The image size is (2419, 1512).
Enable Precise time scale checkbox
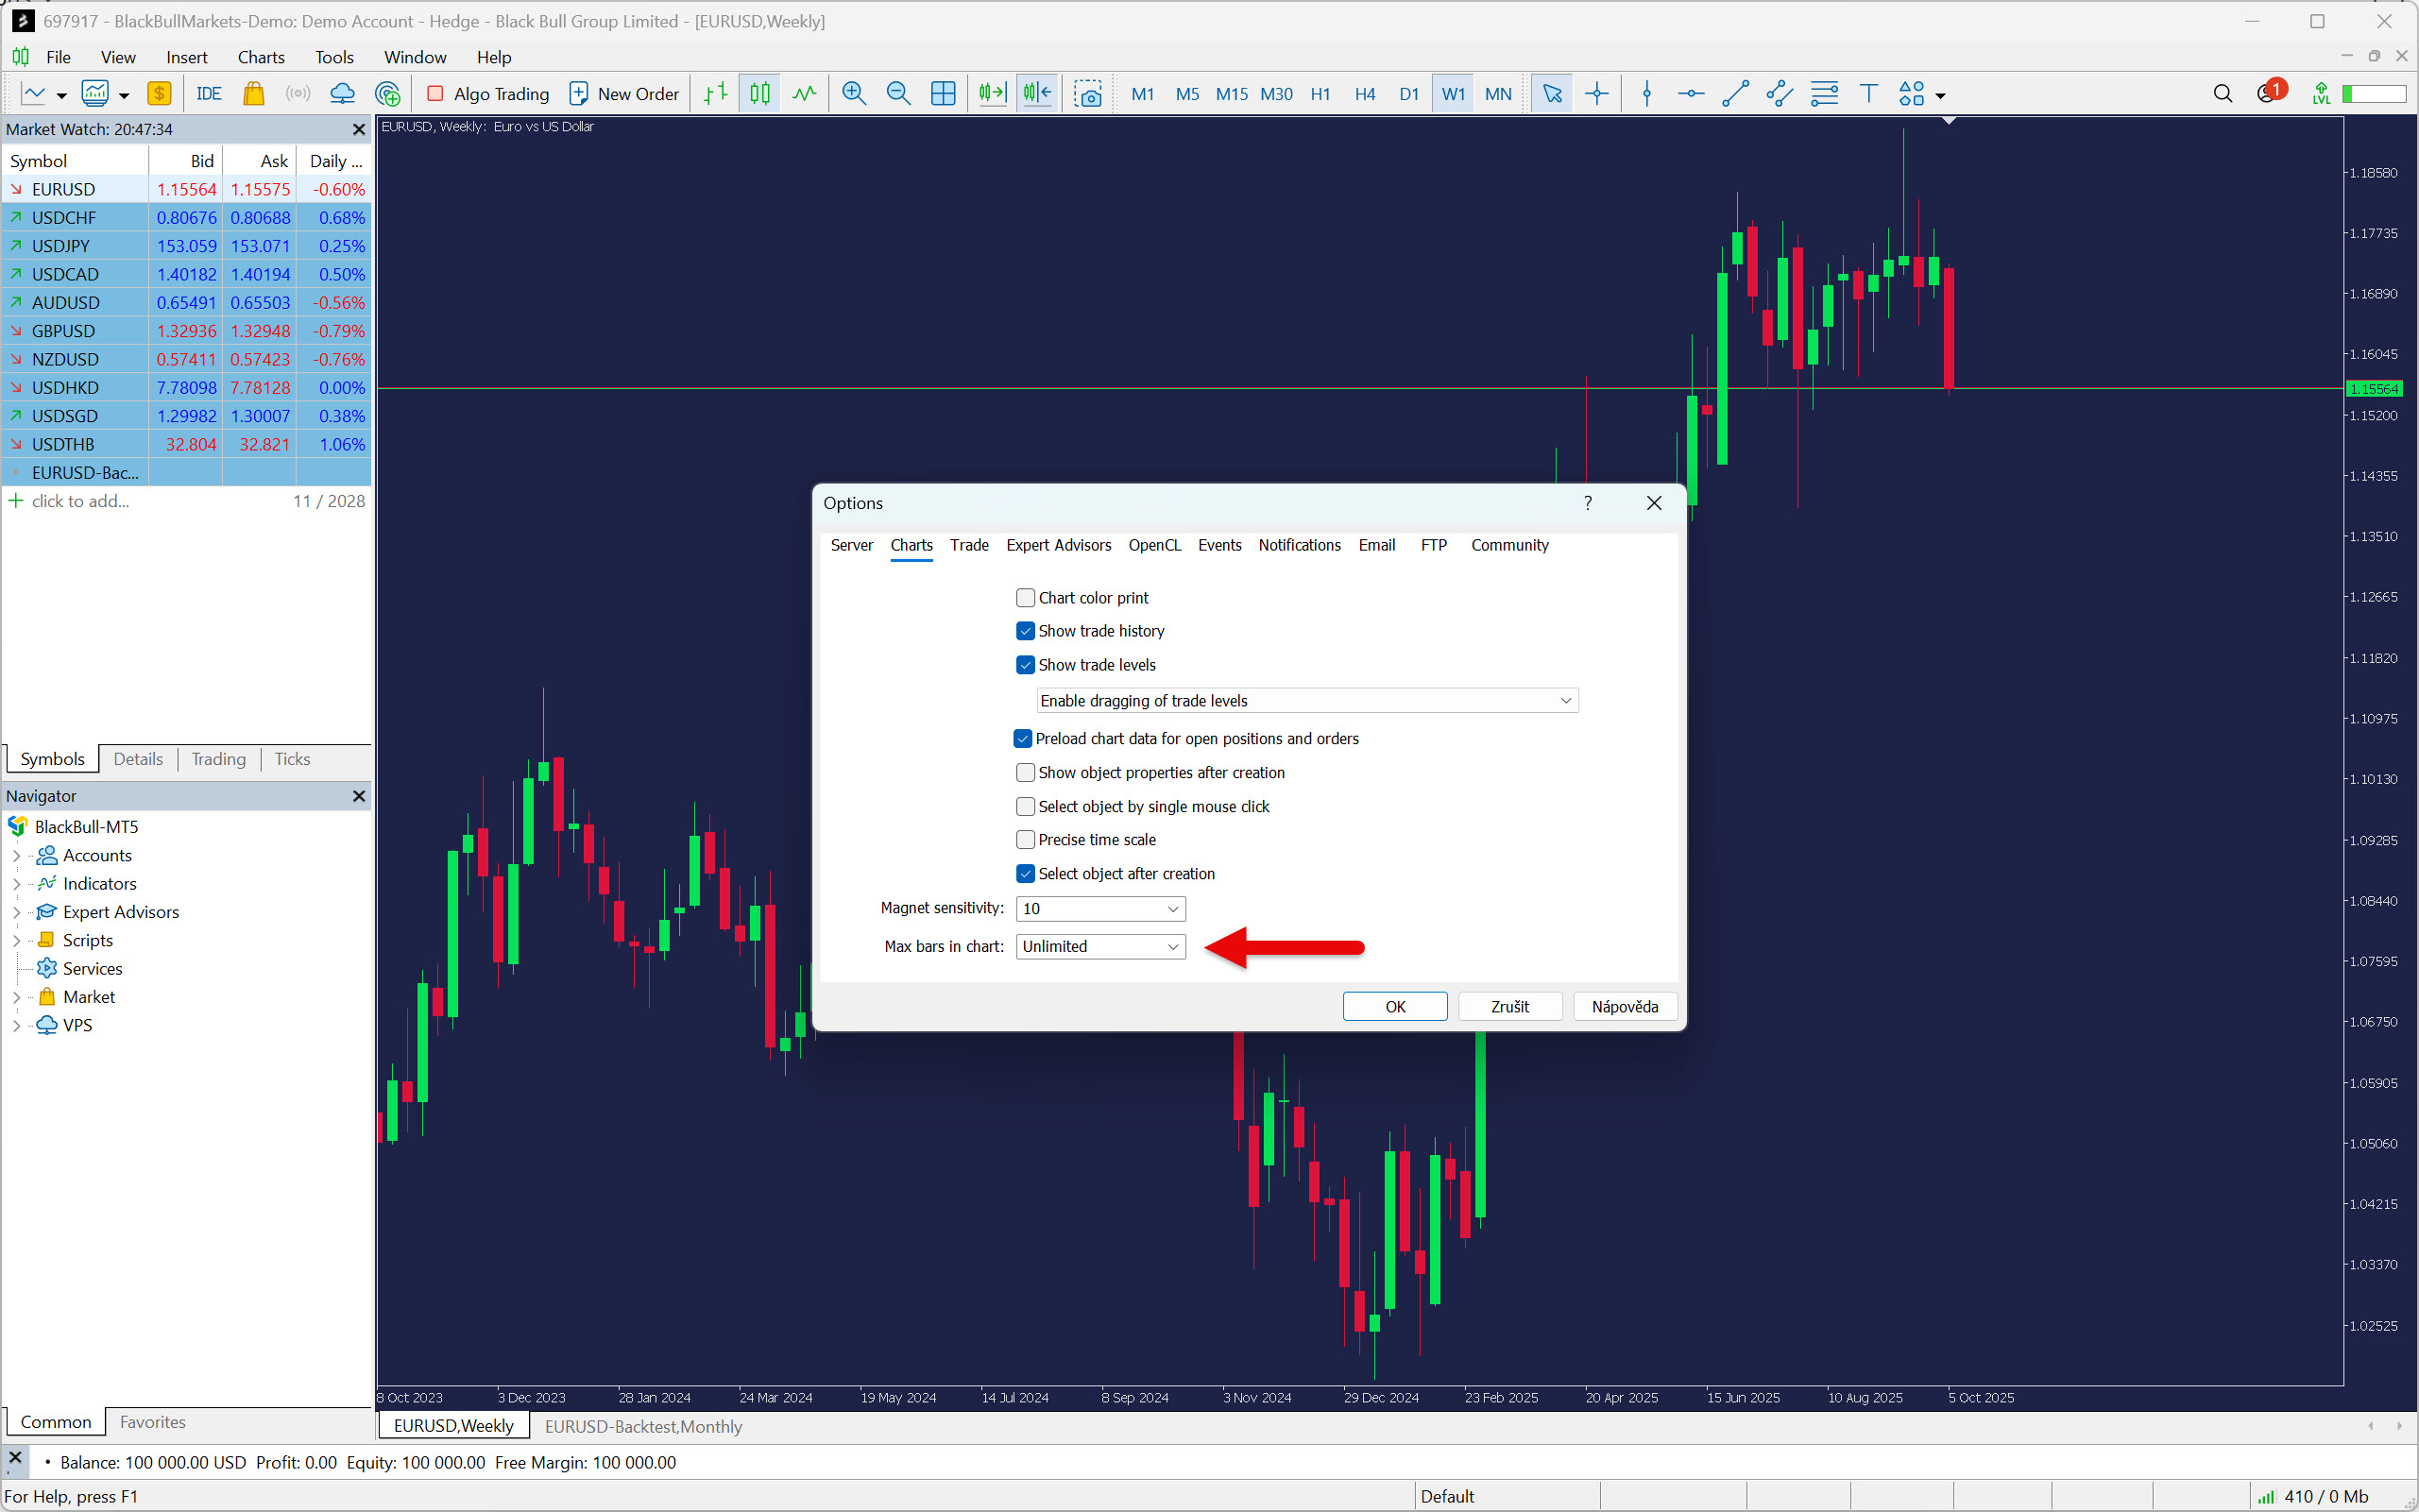pyautogui.click(x=1025, y=840)
